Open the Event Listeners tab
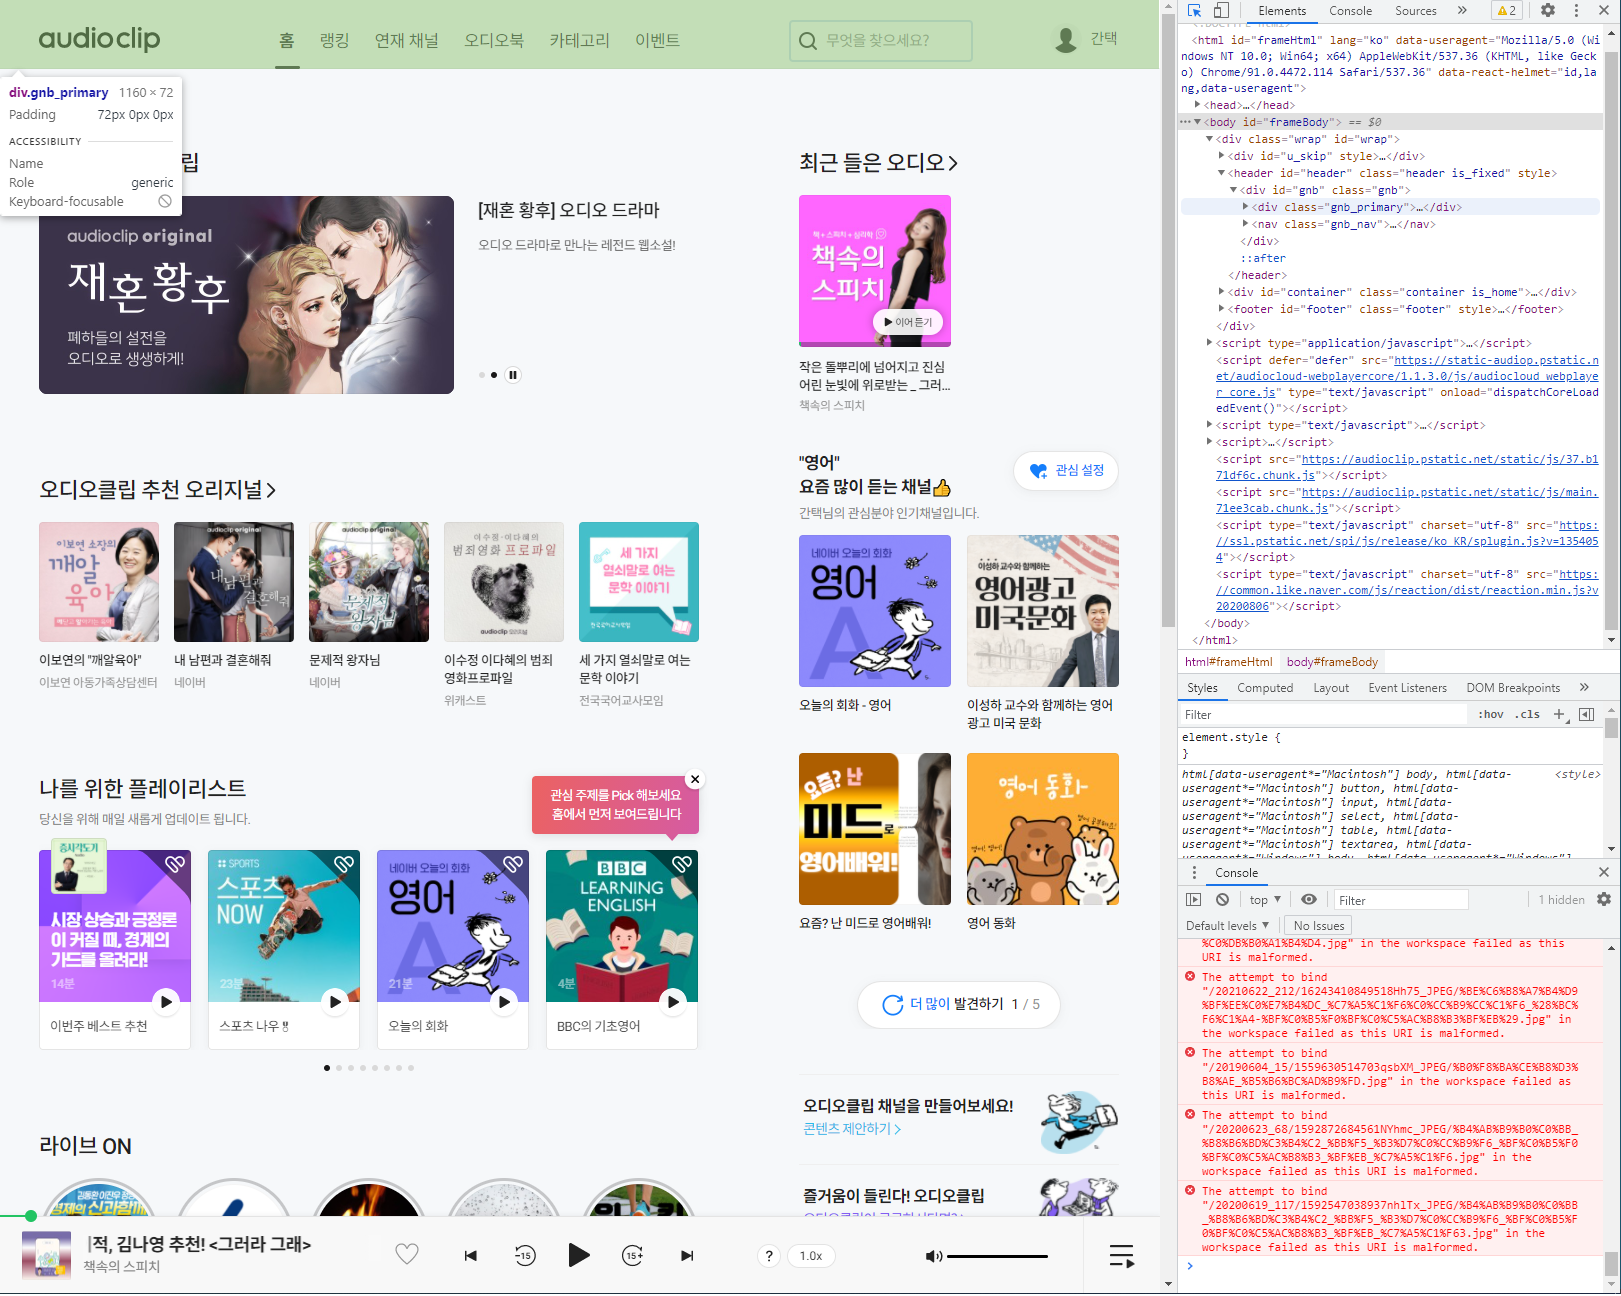 (1407, 688)
